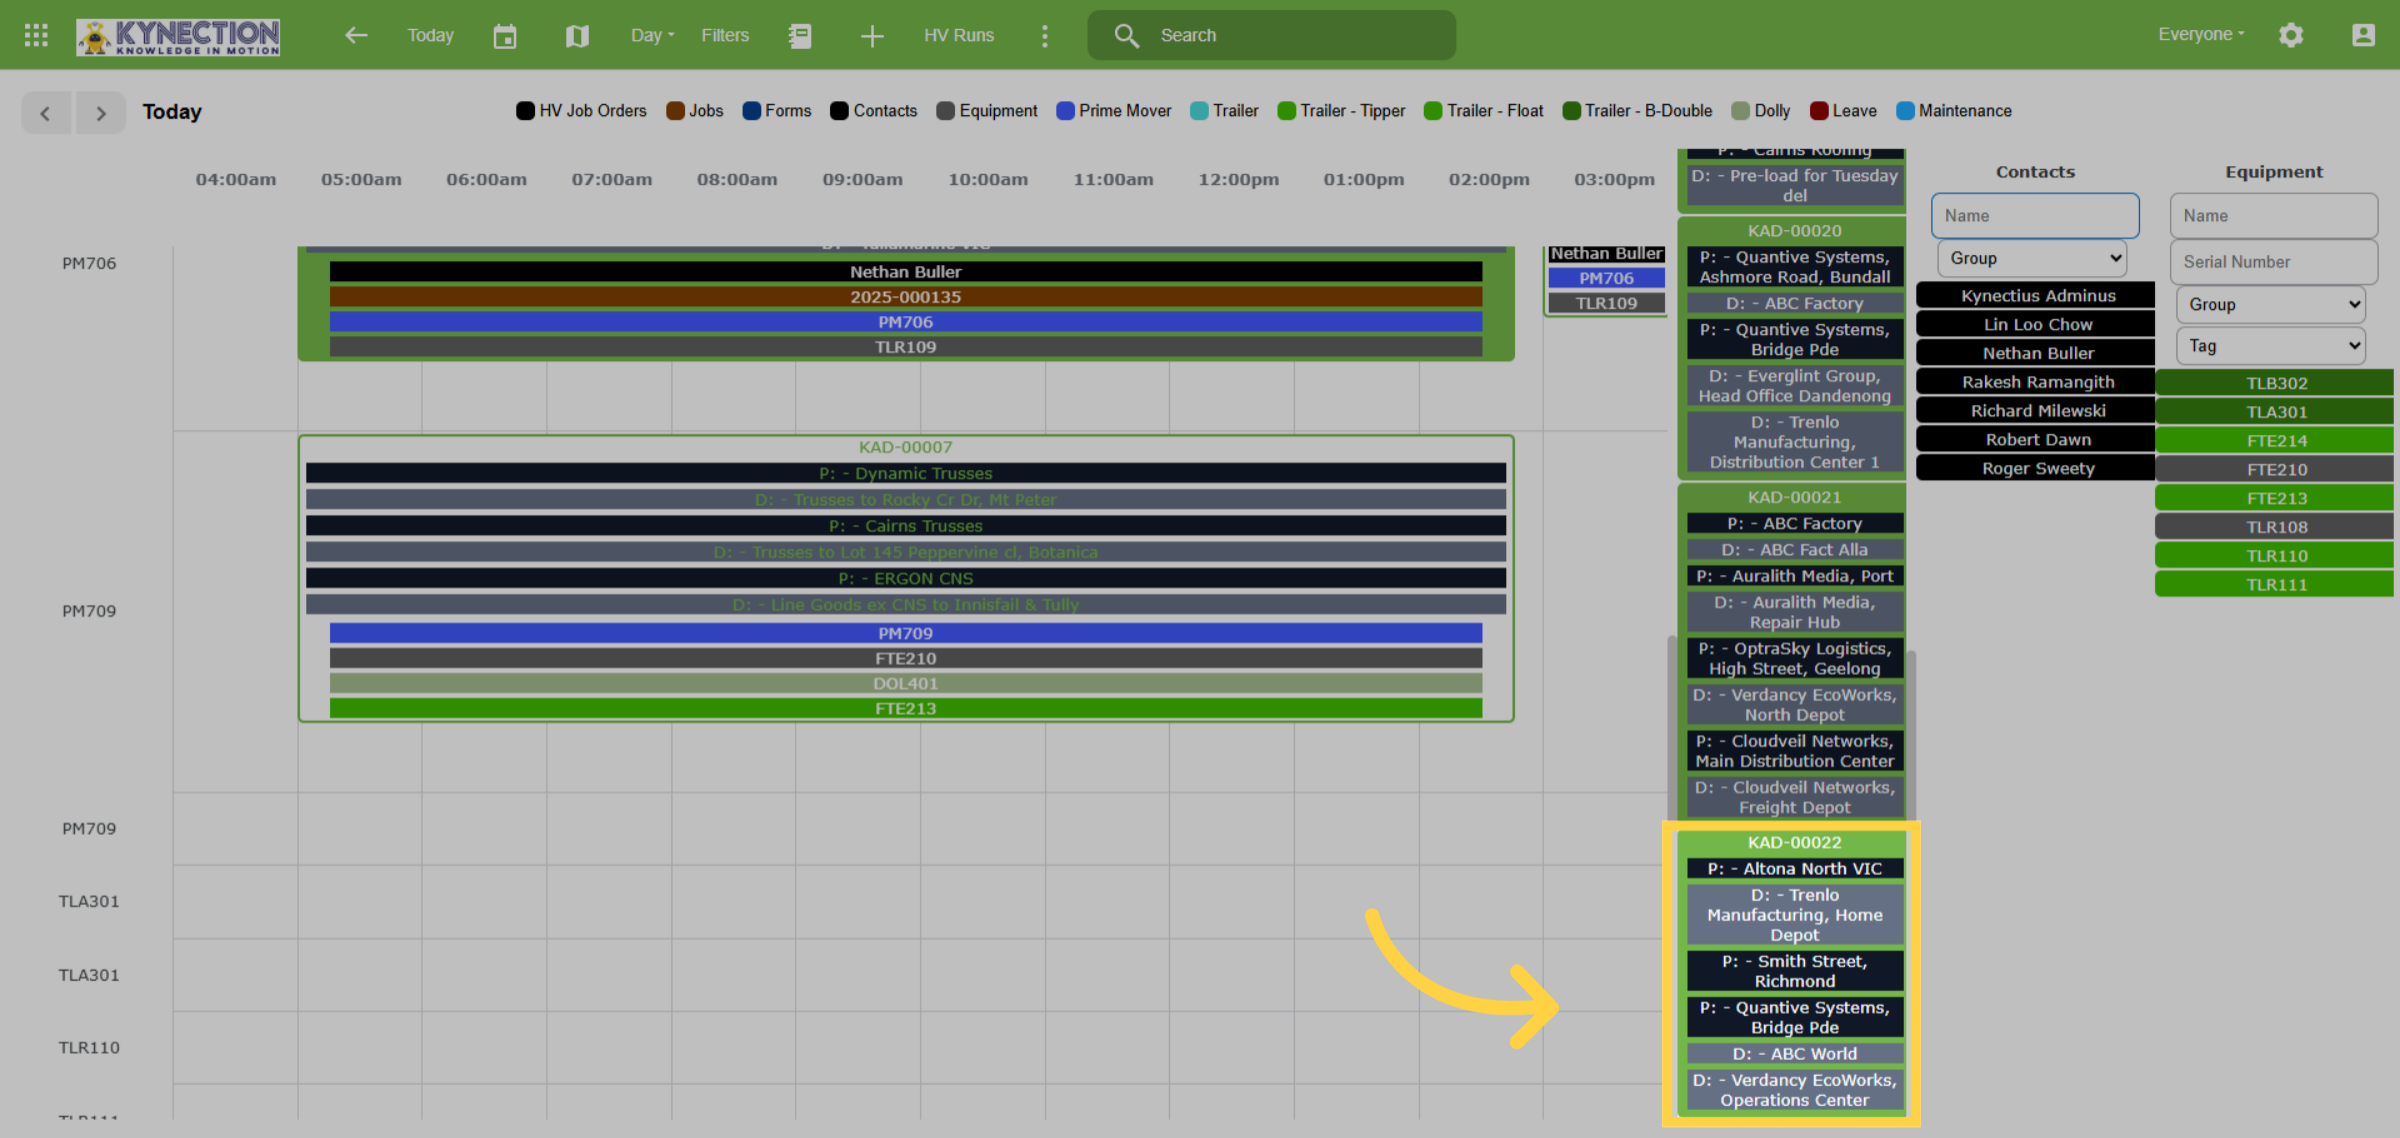Toggle Trailer - Tipper legend filter
Screen dimensions: 2400x1138
click(1341, 111)
